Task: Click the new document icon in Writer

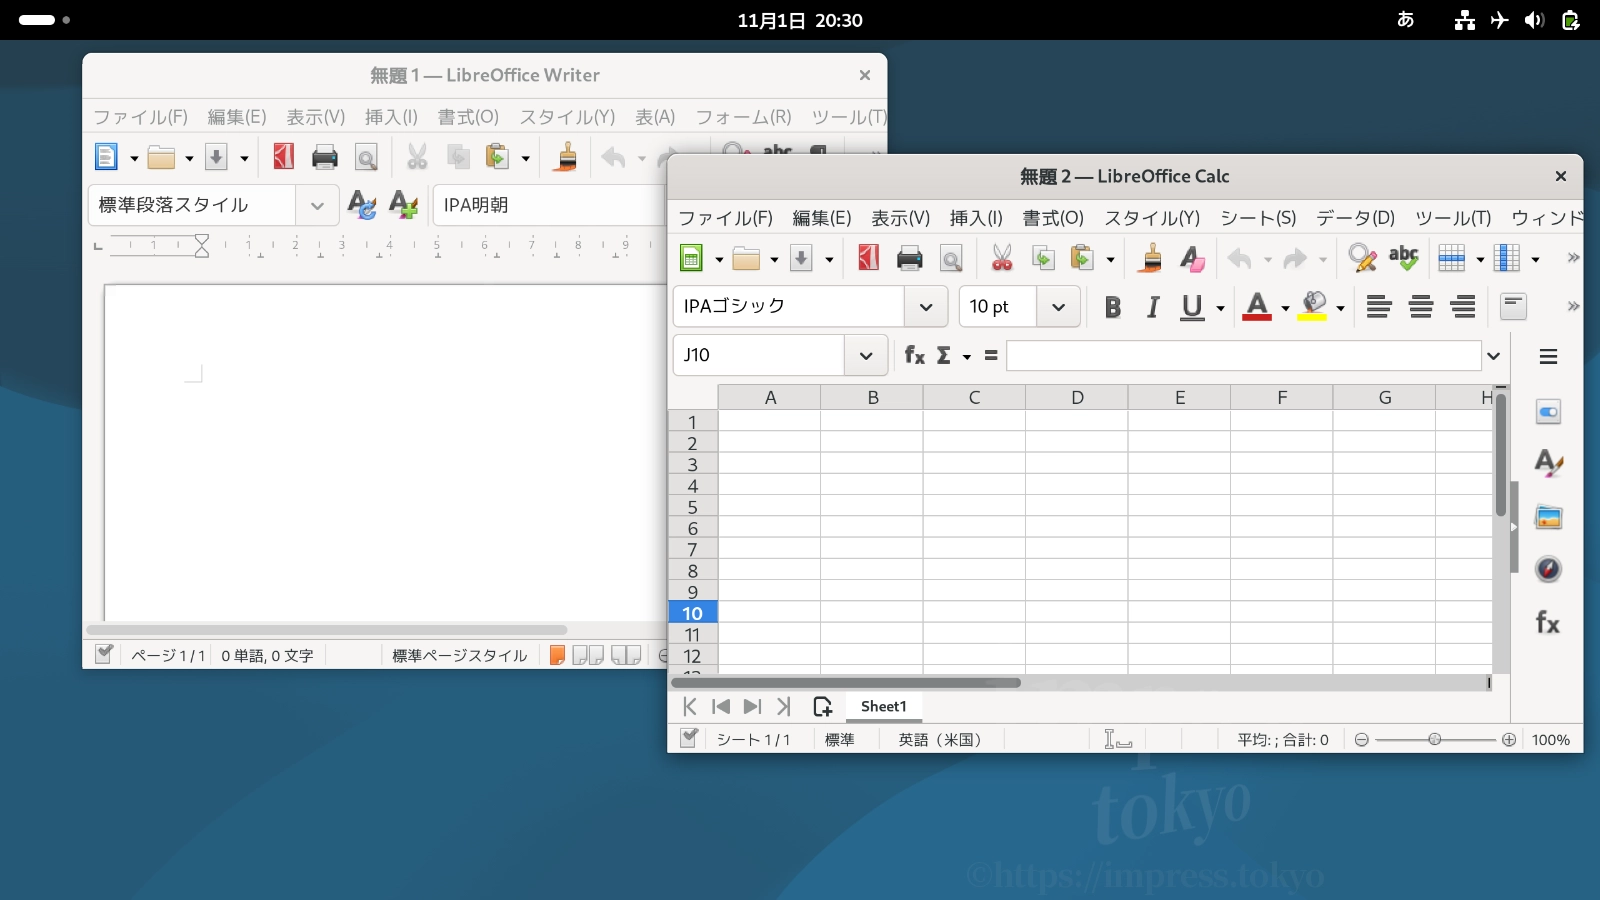Action: pyautogui.click(x=106, y=157)
